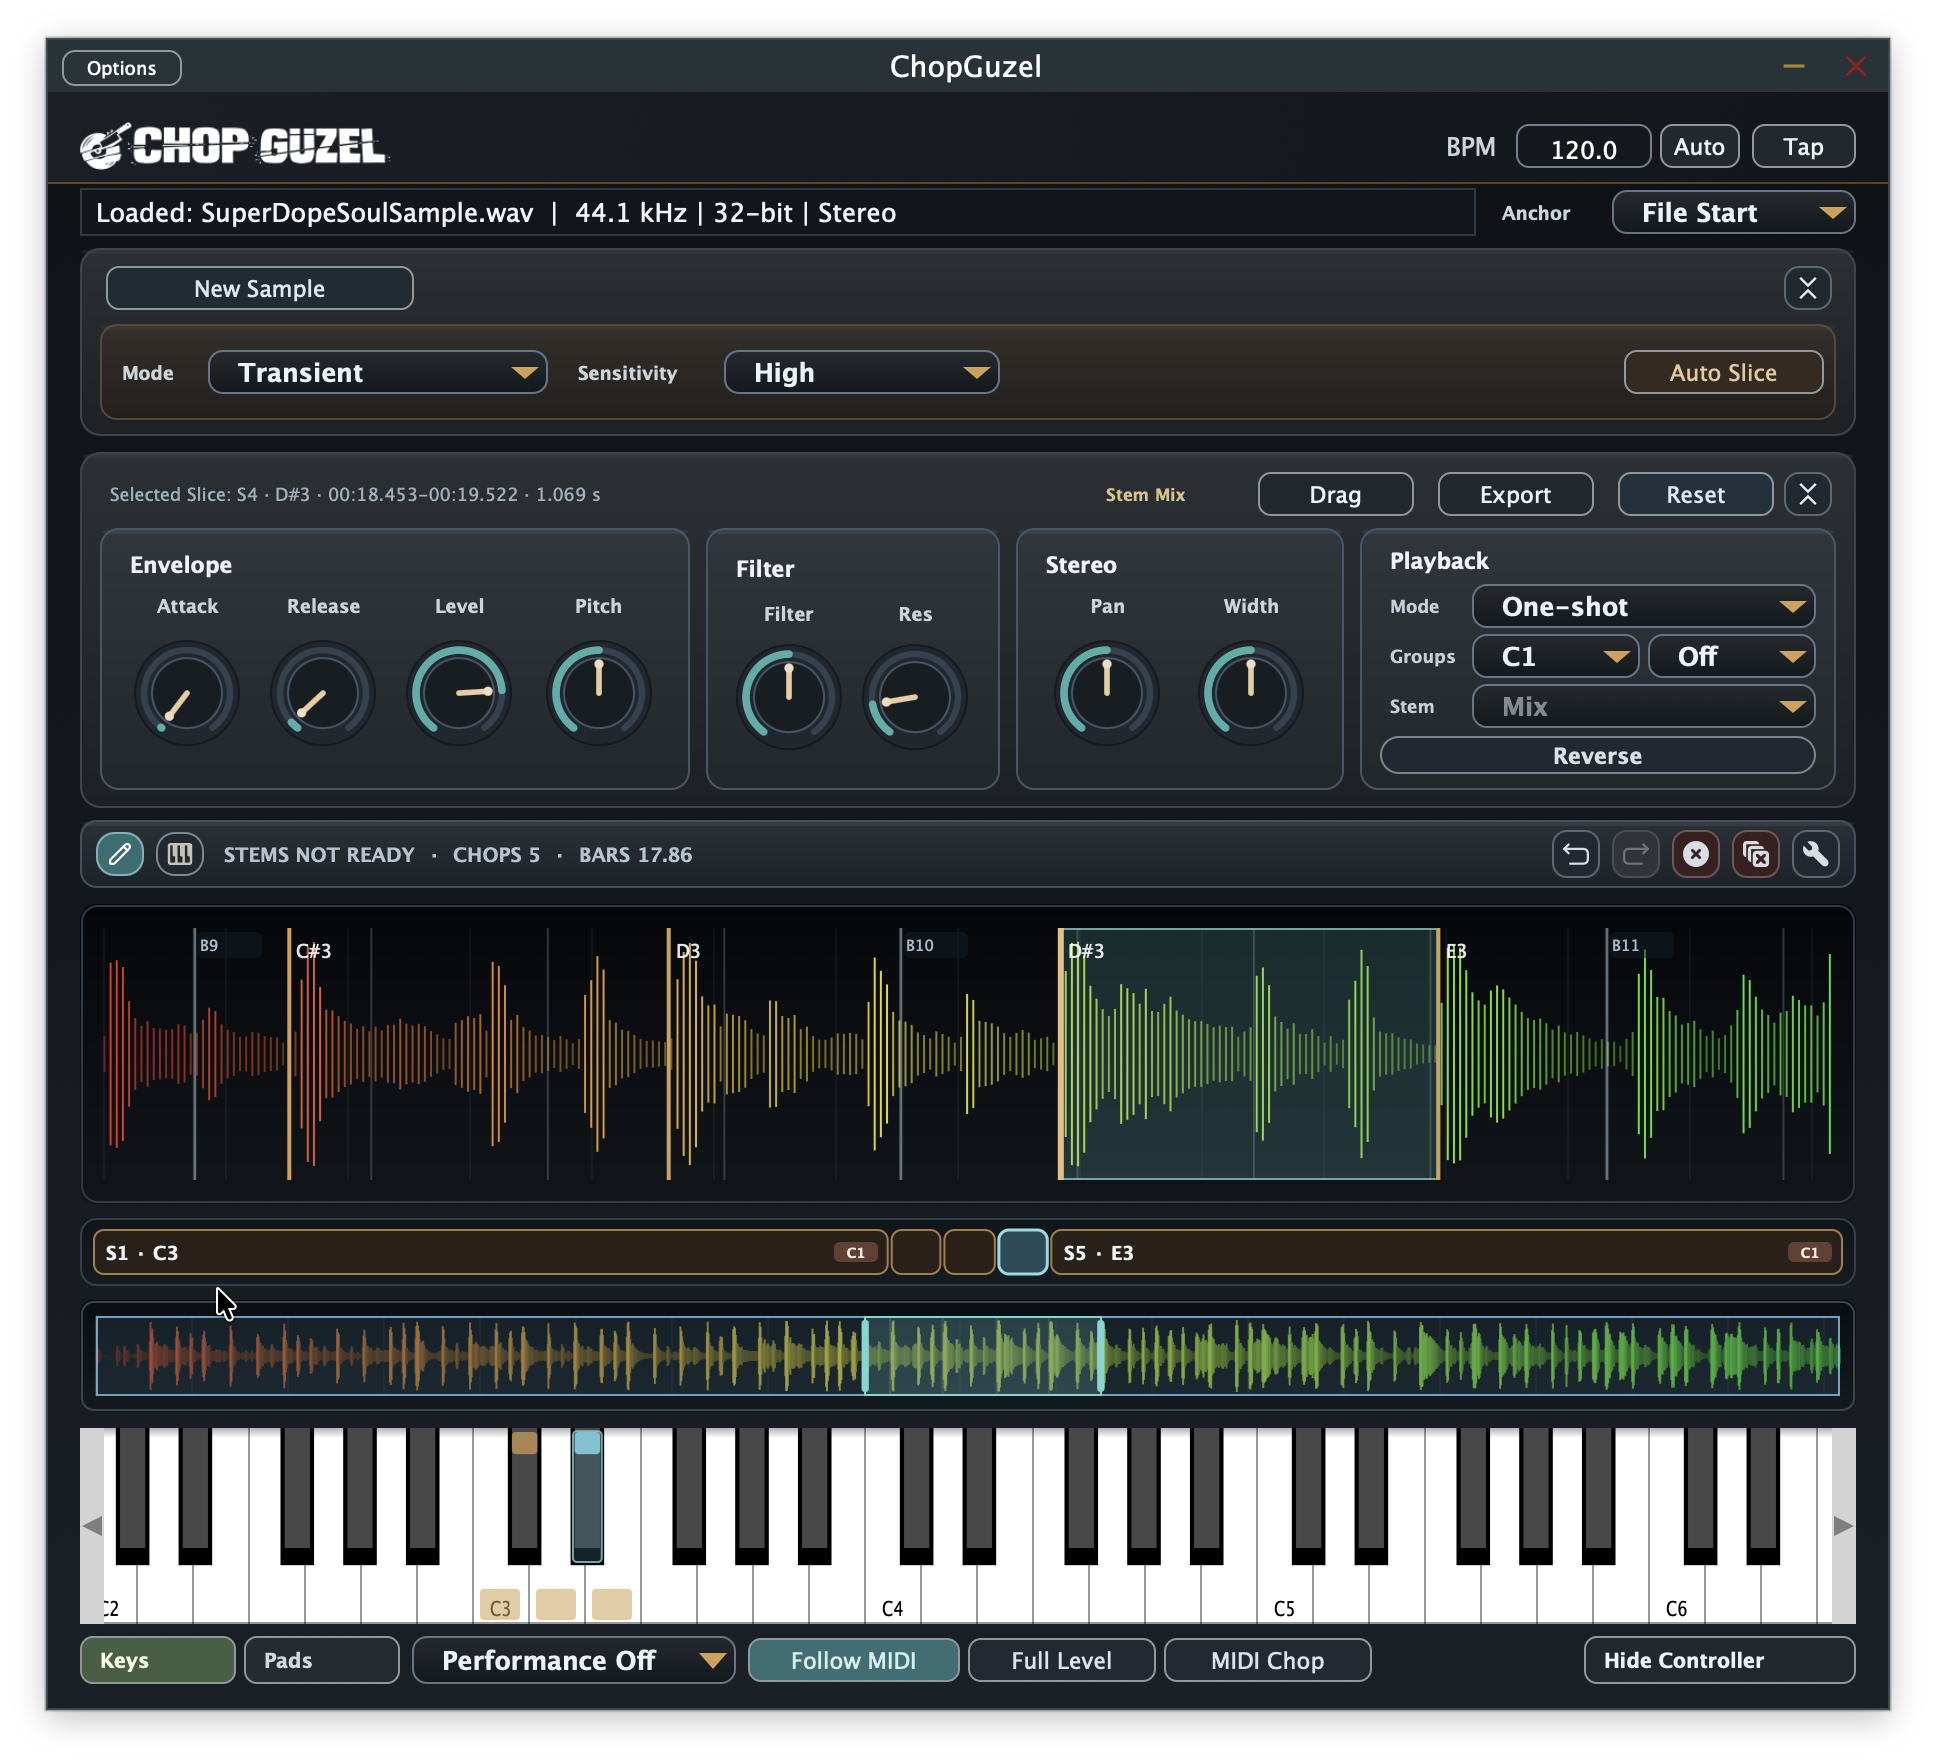Viewport: 1936px width, 1764px height.
Task: Toggle Full Level
Action: pyautogui.click(x=1061, y=1660)
